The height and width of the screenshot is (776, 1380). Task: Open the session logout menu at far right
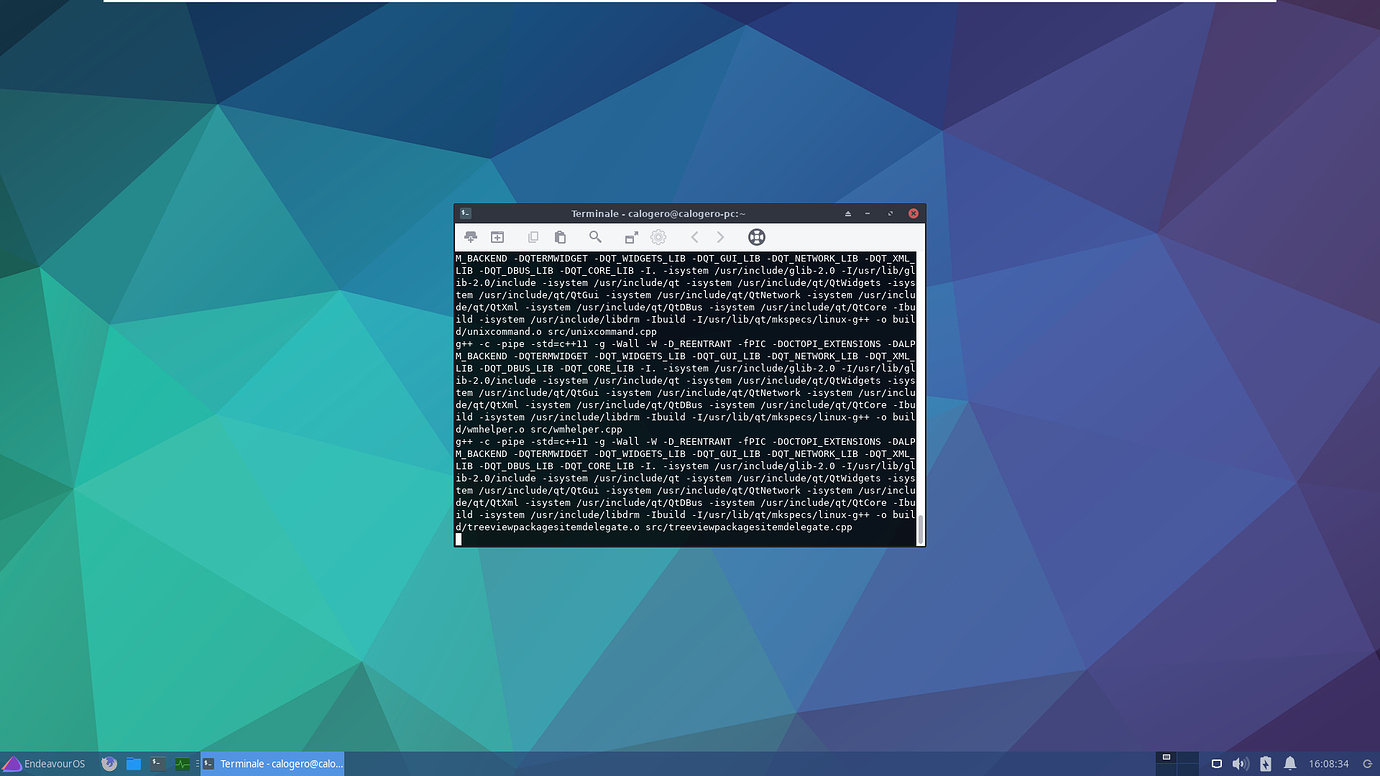click(x=1369, y=763)
